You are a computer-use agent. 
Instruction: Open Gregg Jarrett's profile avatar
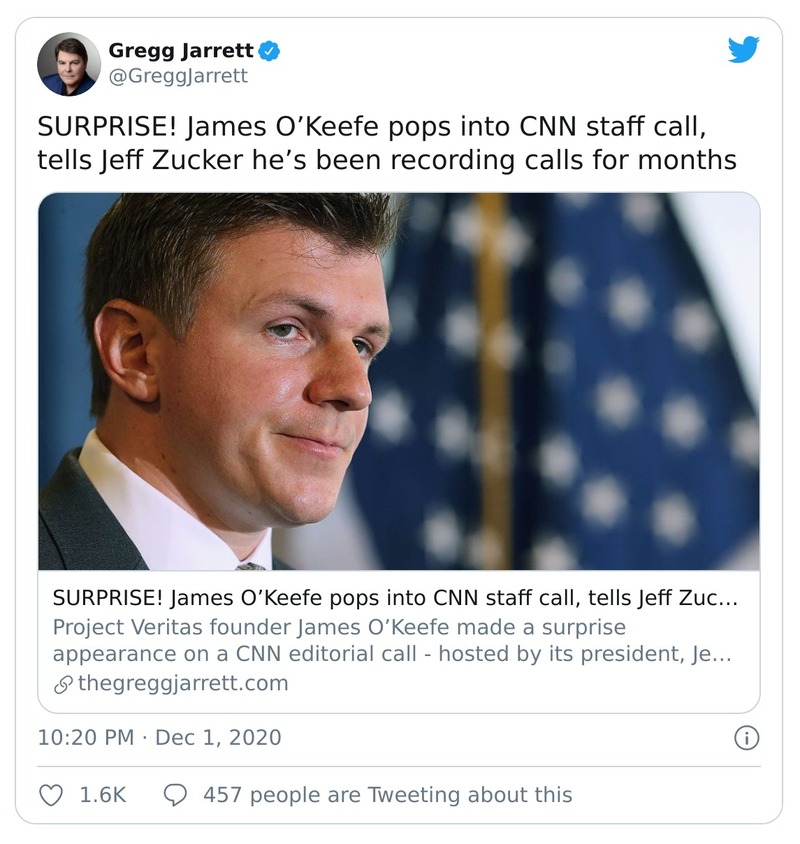tap(69, 64)
